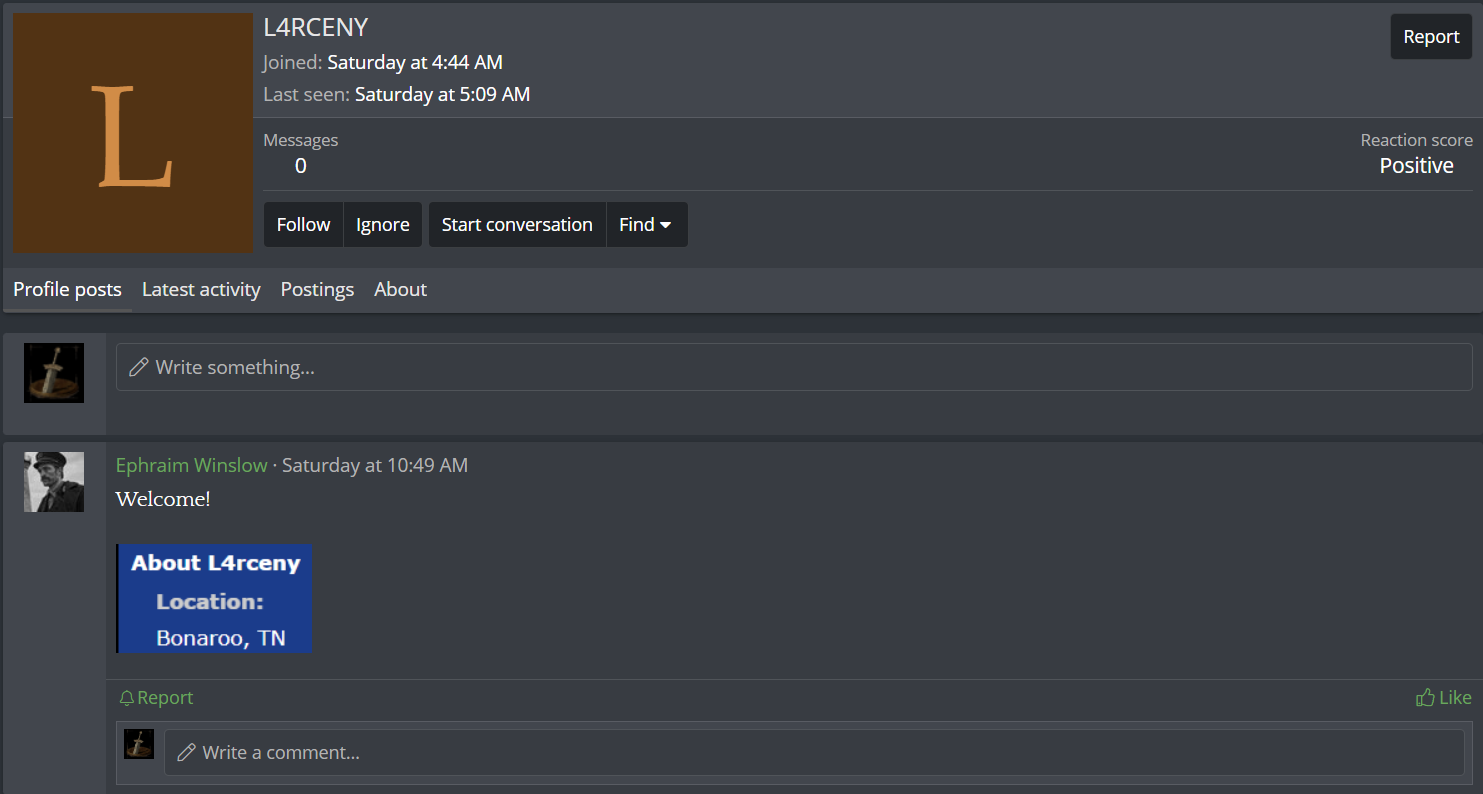Follow user L4RCENY
The width and height of the screenshot is (1483, 794).
(x=303, y=224)
